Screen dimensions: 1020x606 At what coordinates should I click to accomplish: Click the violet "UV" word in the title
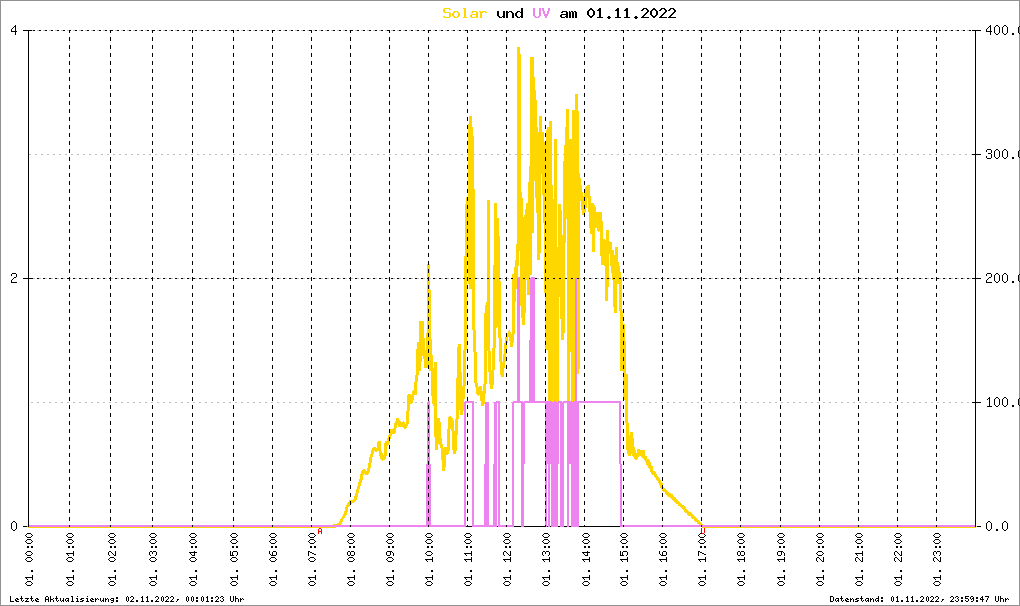pyautogui.click(x=540, y=13)
